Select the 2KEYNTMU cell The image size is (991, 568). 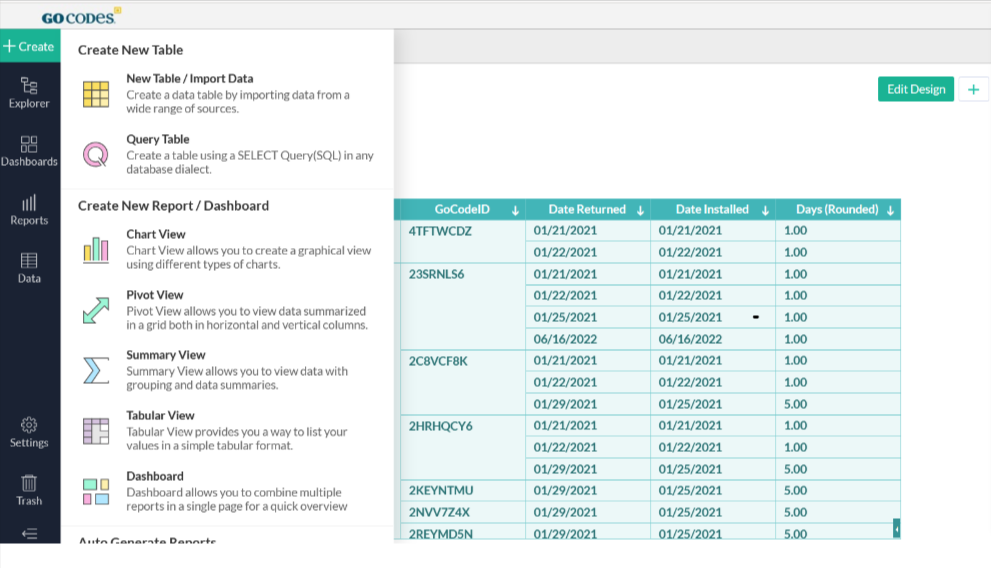(463, 490)
